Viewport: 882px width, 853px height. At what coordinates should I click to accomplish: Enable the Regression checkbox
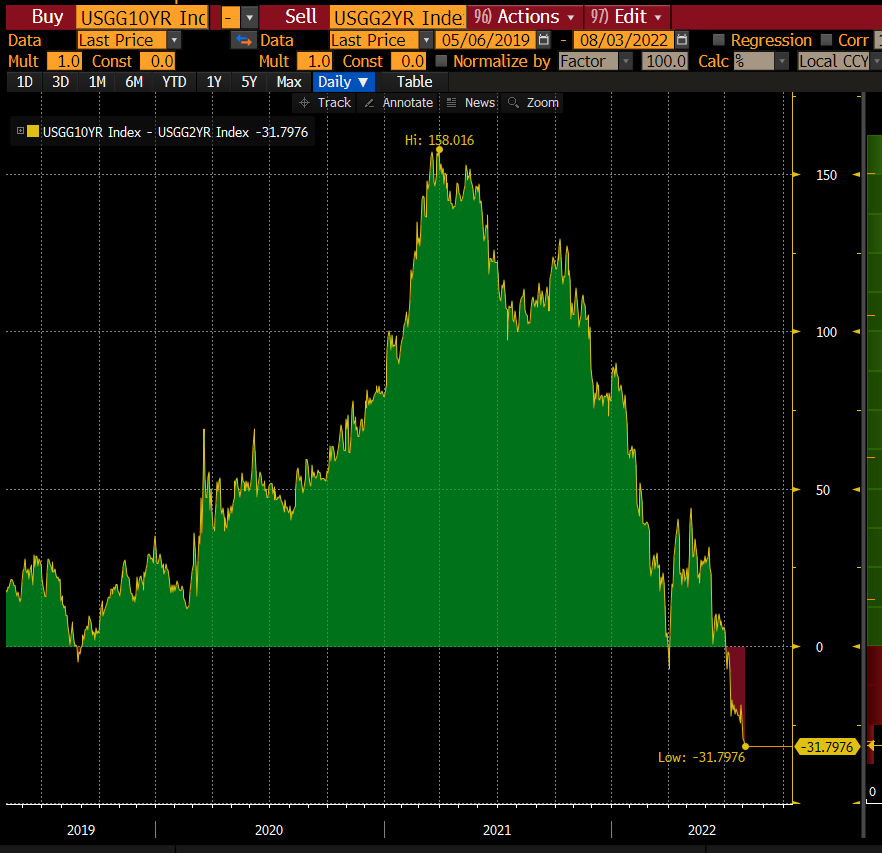click(717, 40)
